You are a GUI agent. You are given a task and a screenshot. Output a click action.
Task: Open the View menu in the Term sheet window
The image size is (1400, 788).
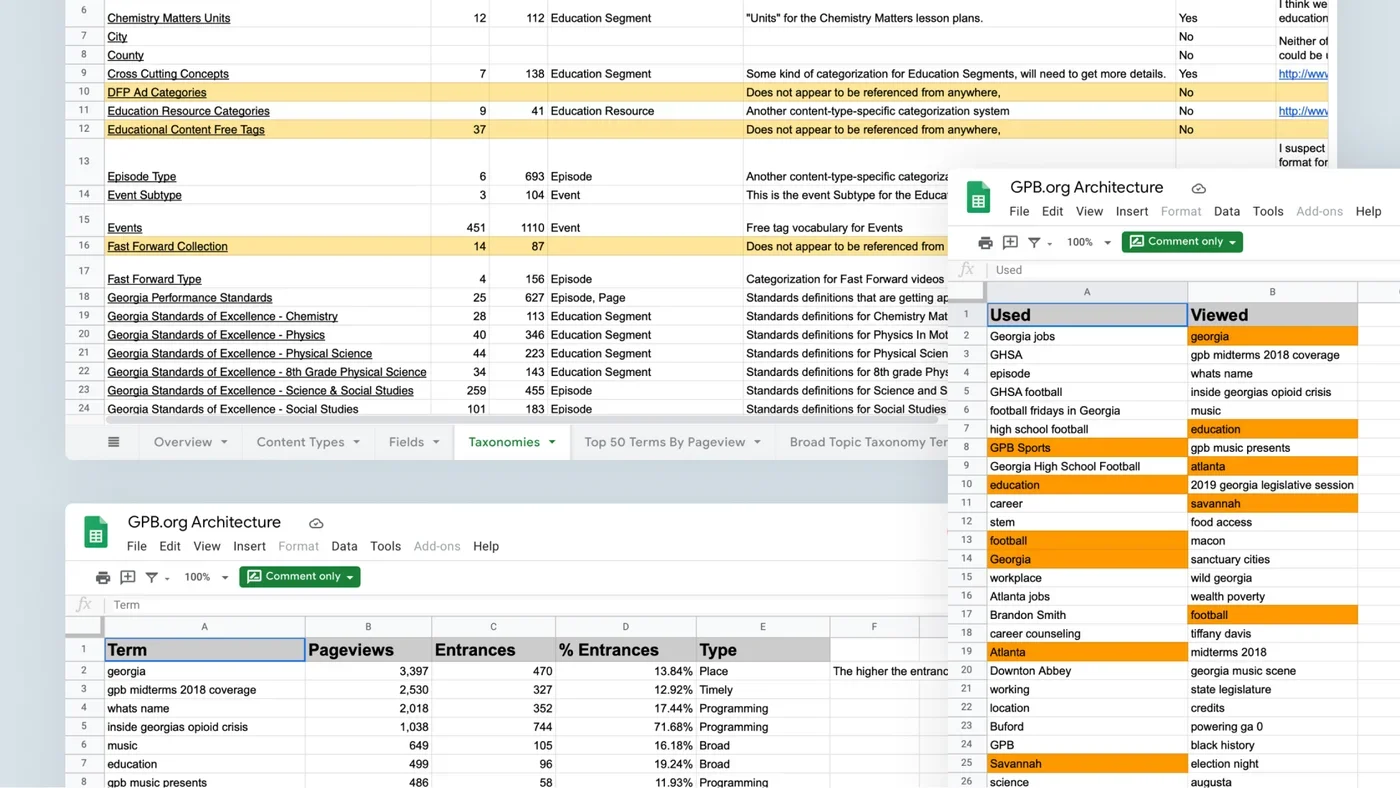[x=207, y=546]
